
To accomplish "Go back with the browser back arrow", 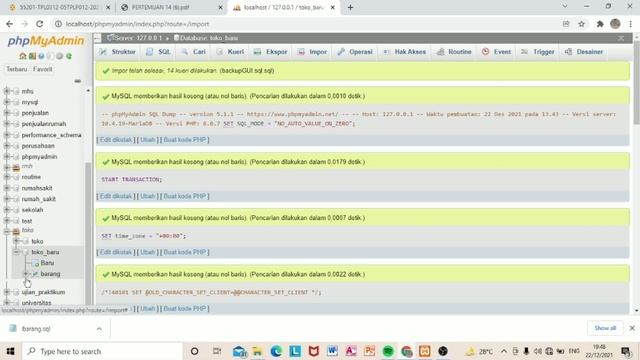I will pos(10,24).
